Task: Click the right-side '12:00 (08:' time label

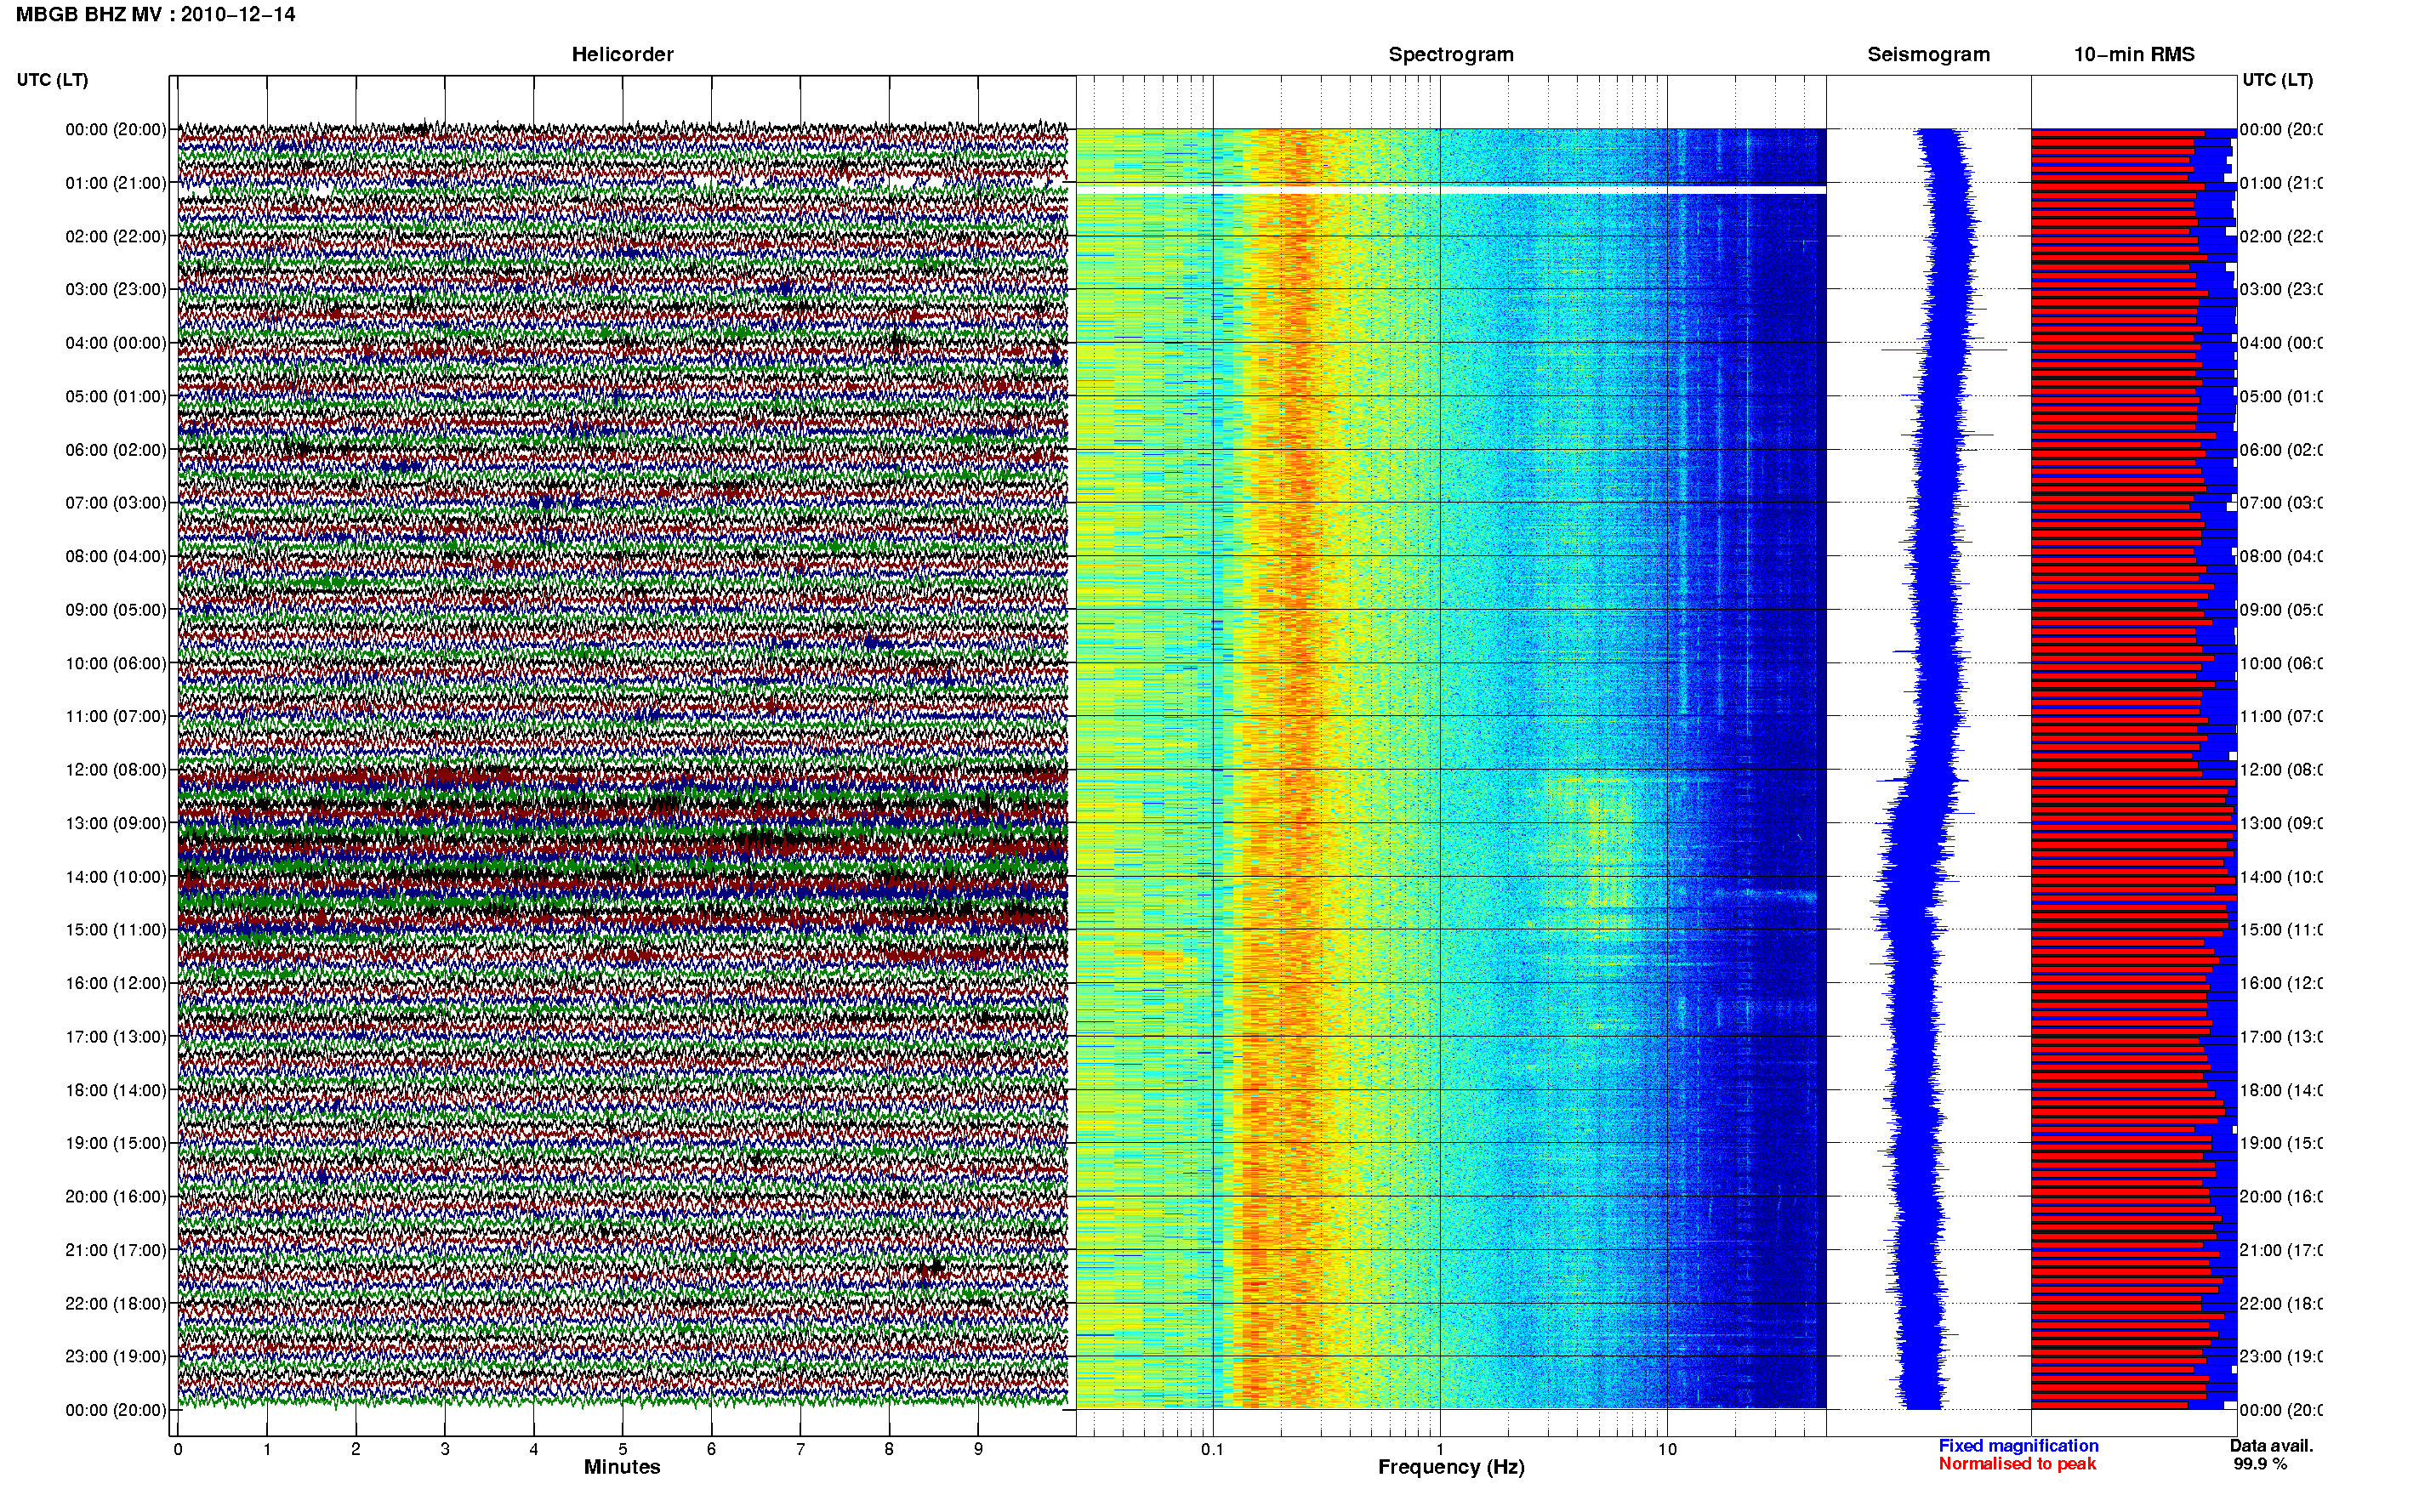Action: tap(2281, 770)
